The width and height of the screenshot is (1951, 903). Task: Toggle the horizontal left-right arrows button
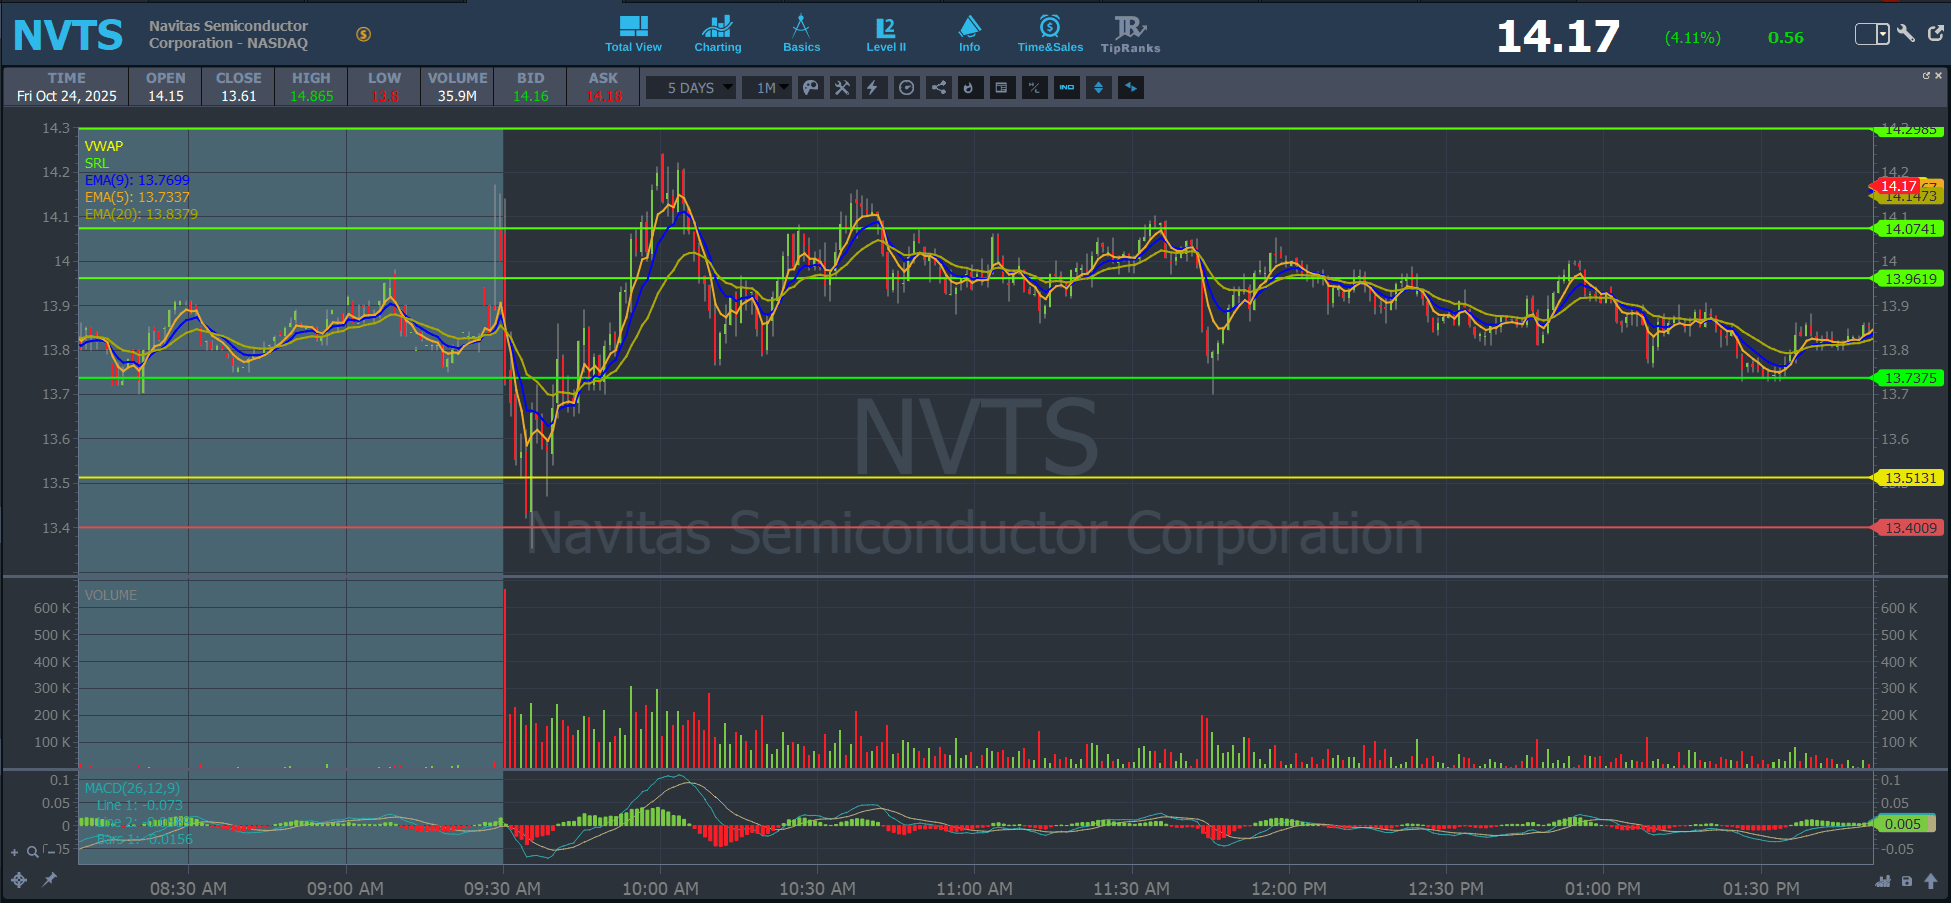1131,88
